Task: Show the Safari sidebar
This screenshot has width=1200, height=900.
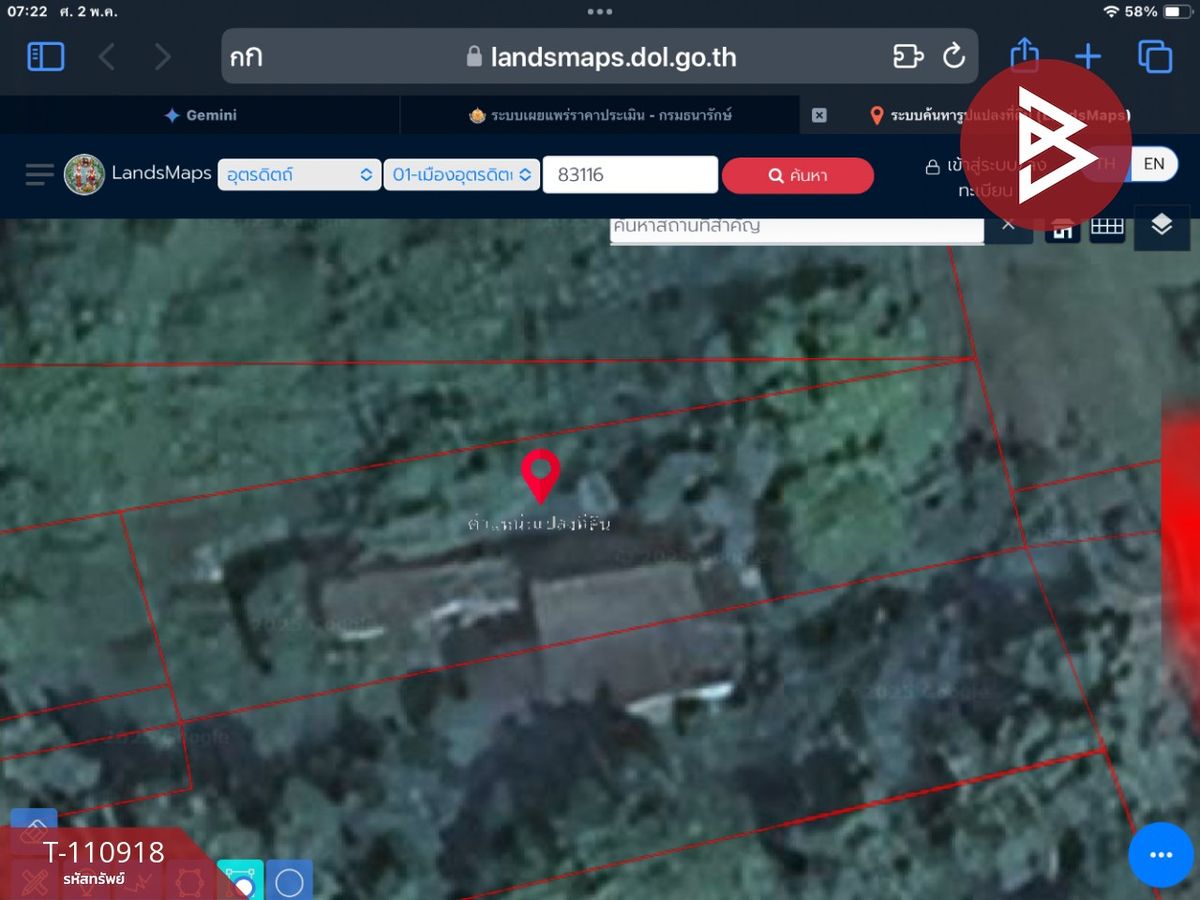Action: pyautogui.click(x=46, y=57)
